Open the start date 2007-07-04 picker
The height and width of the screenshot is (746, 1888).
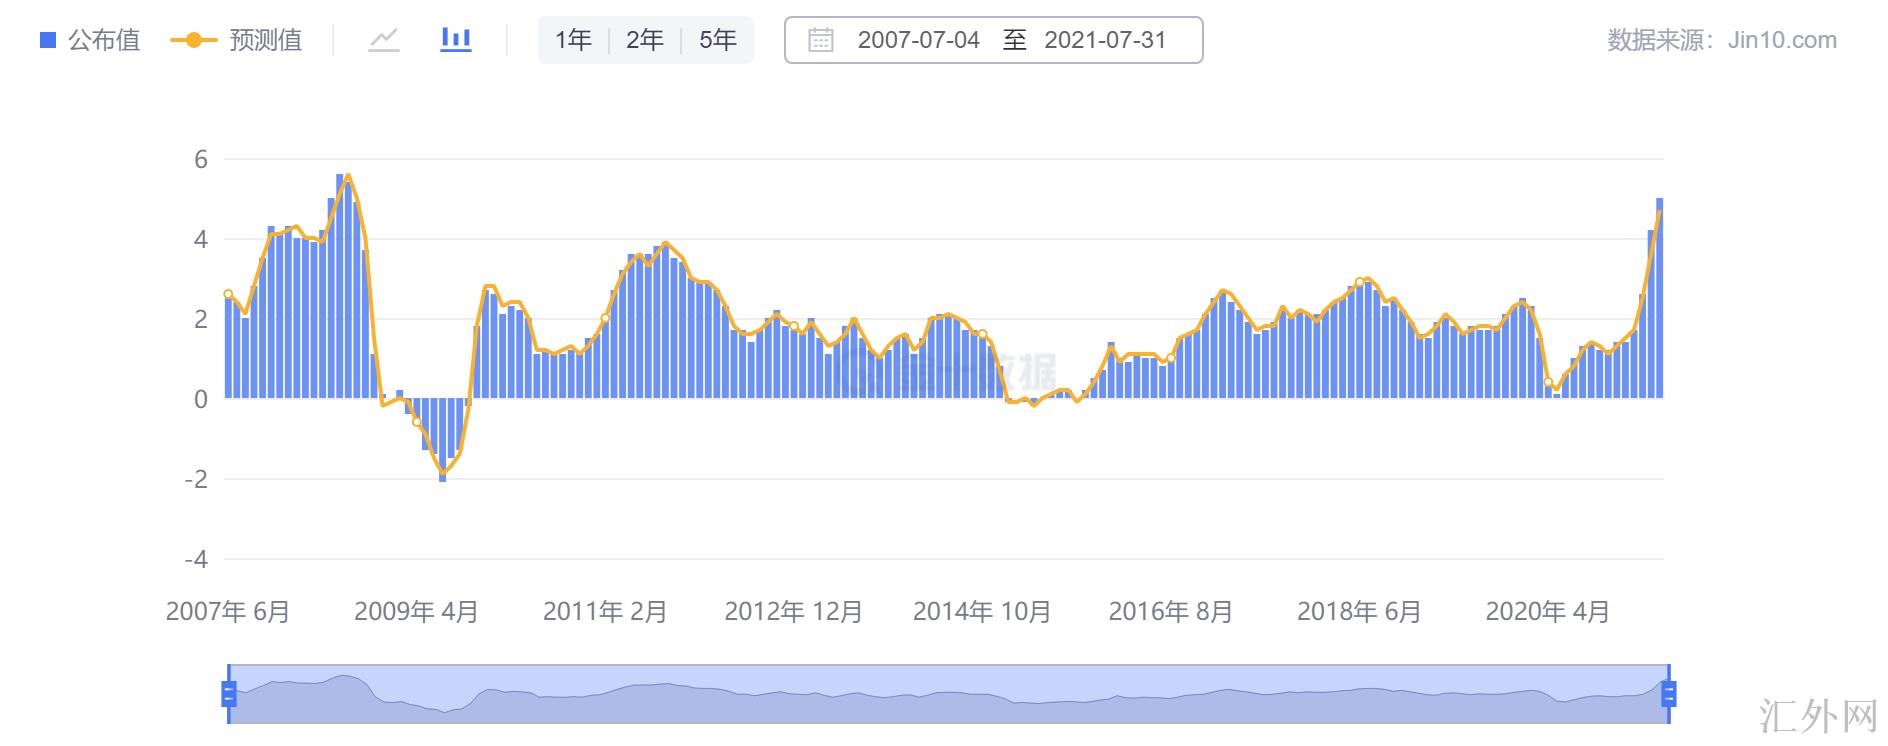pos(918,40)
